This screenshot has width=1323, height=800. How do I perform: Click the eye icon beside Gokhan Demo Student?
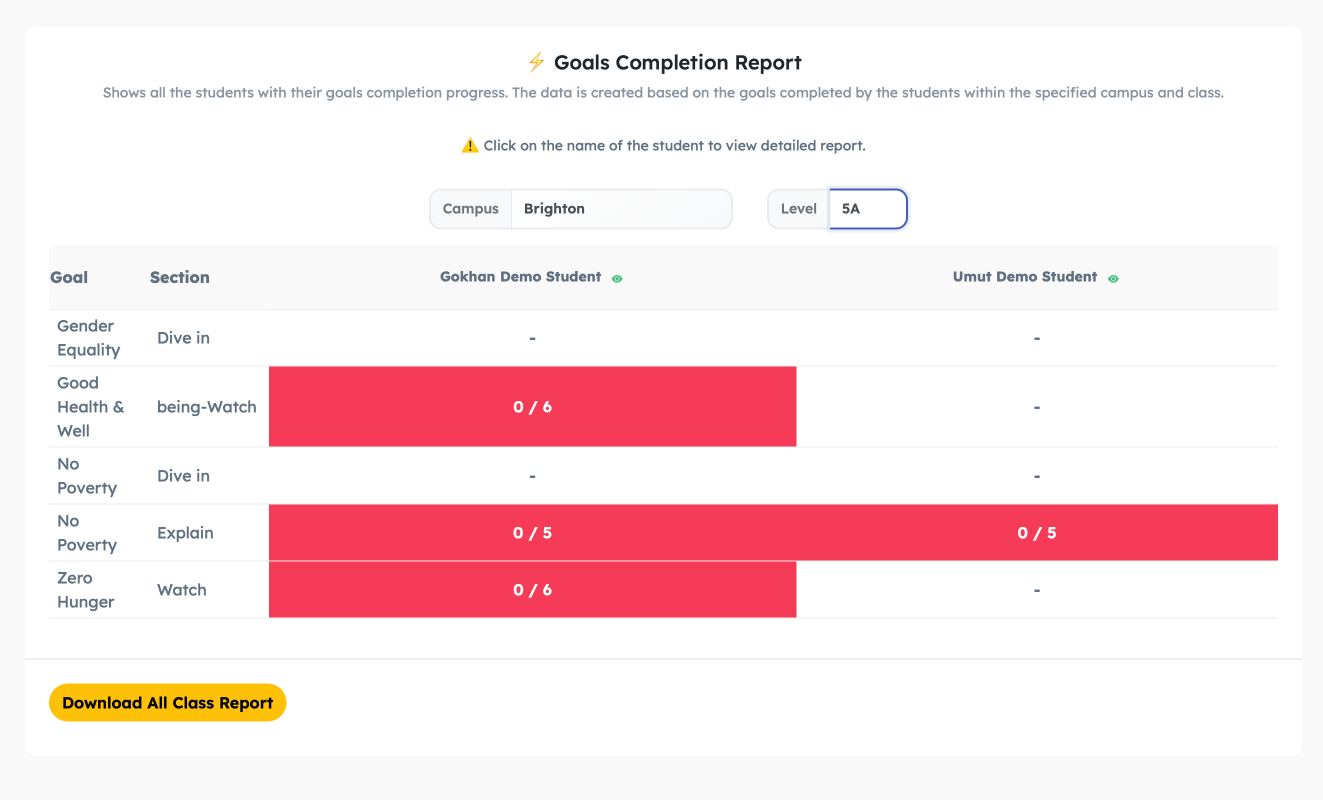(617, 279)
